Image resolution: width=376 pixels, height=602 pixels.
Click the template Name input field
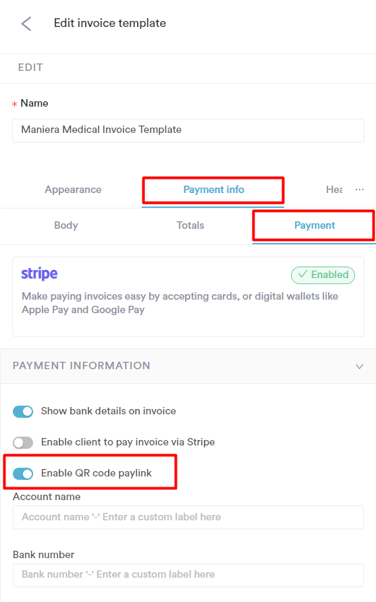click(x=188, y=131)
